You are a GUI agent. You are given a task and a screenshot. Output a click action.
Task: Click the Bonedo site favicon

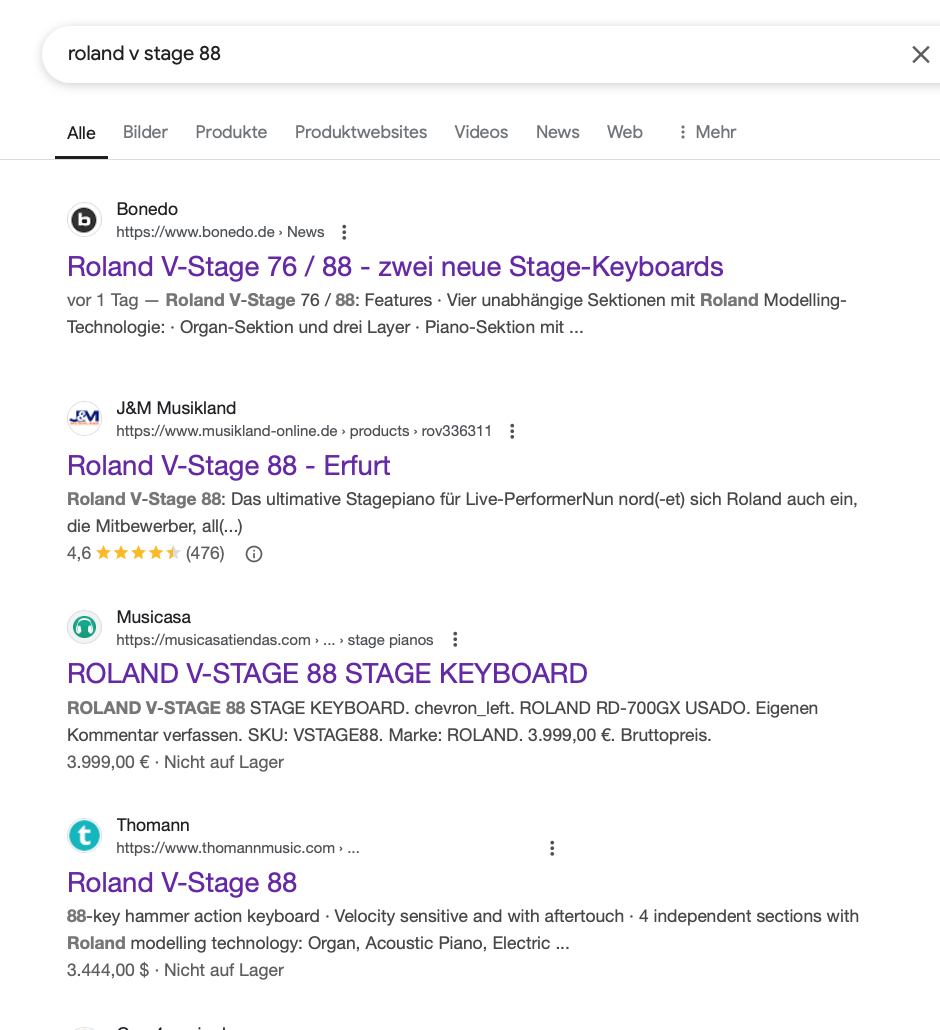pyautogui.click(x=84, y=219)
